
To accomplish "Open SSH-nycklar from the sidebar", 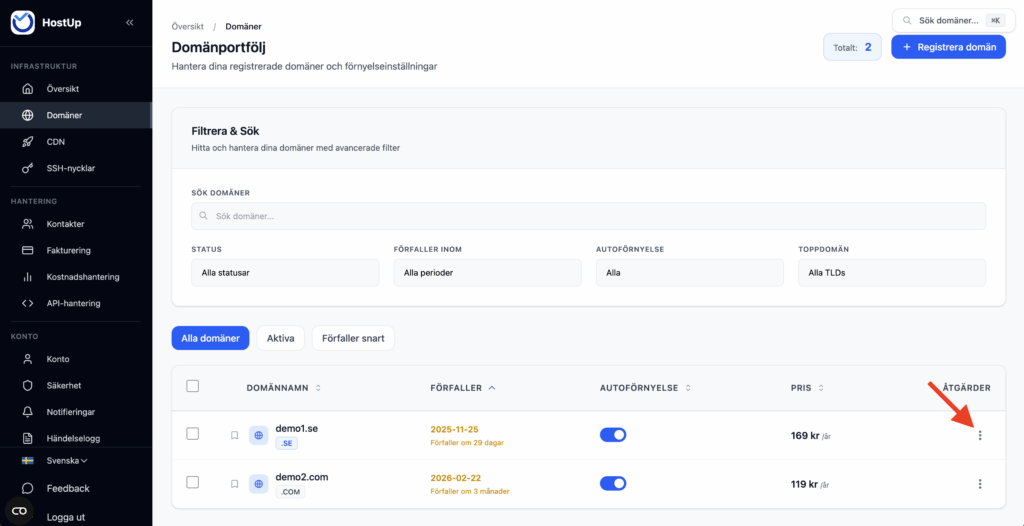I will [x=71, y=168].
